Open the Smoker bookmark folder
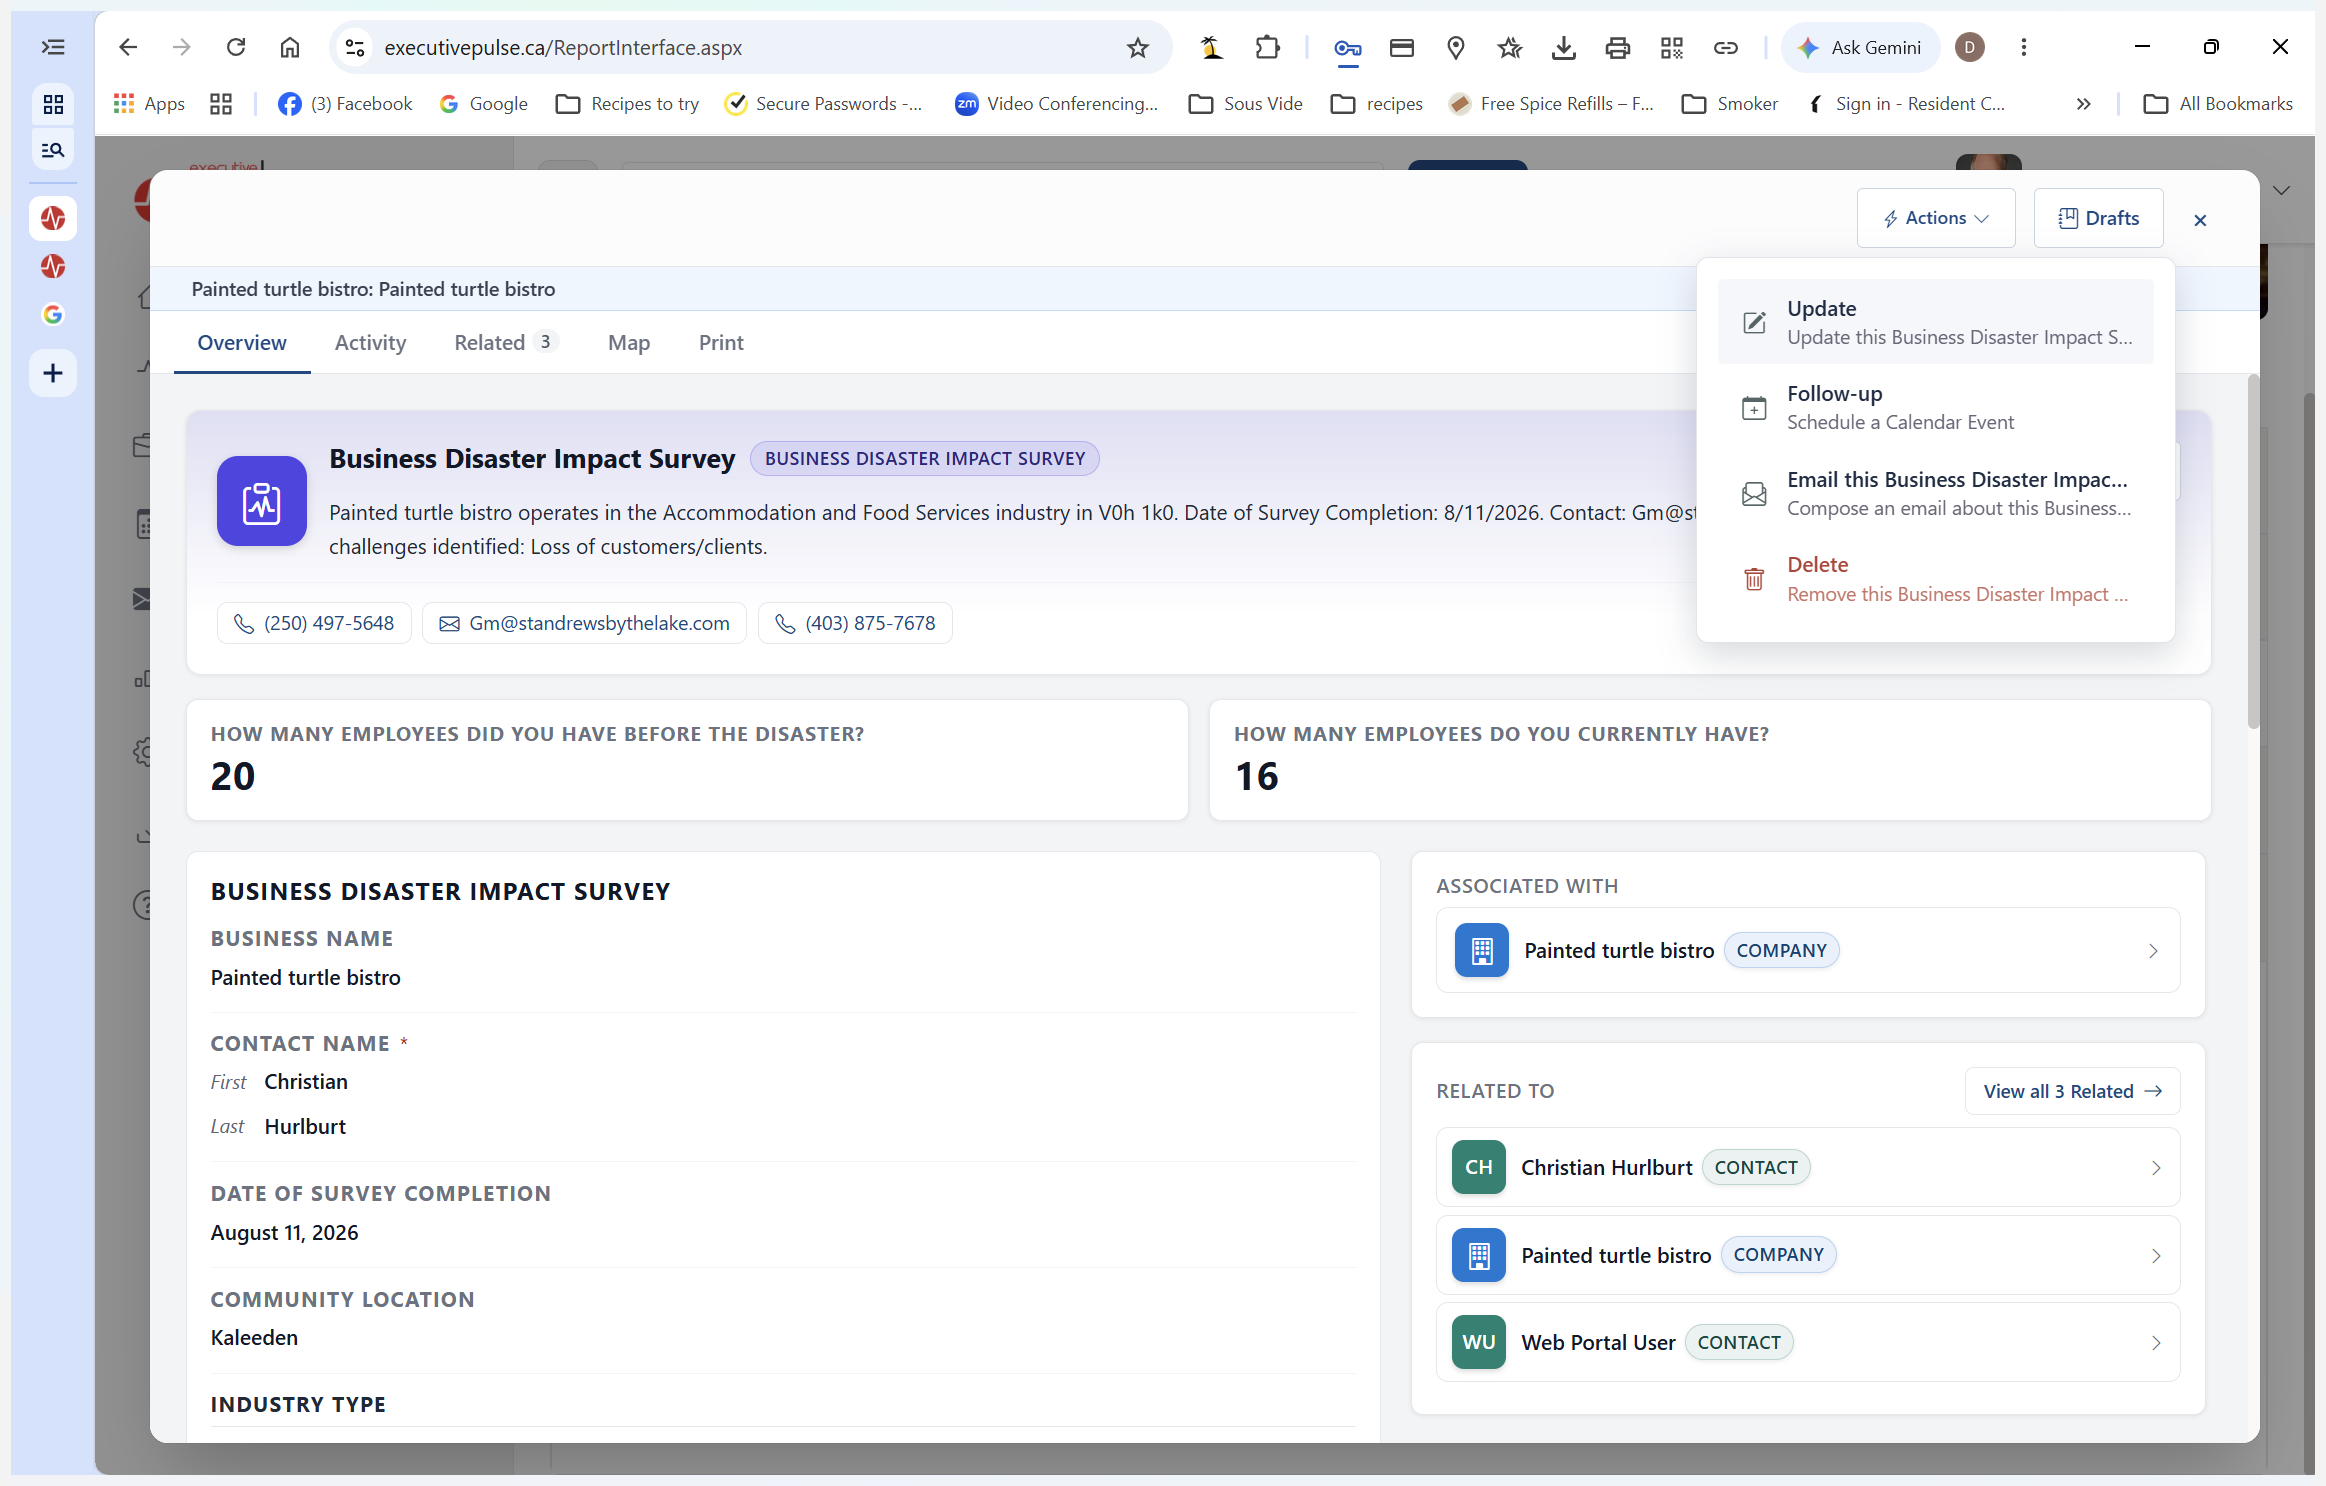The width and height of the screenshot is (2326, 1486). (1730, 104)
